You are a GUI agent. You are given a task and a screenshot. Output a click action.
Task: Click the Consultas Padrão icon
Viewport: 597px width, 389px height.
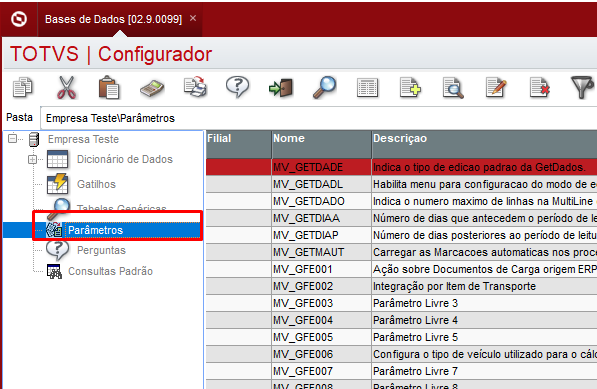[54, 271]
